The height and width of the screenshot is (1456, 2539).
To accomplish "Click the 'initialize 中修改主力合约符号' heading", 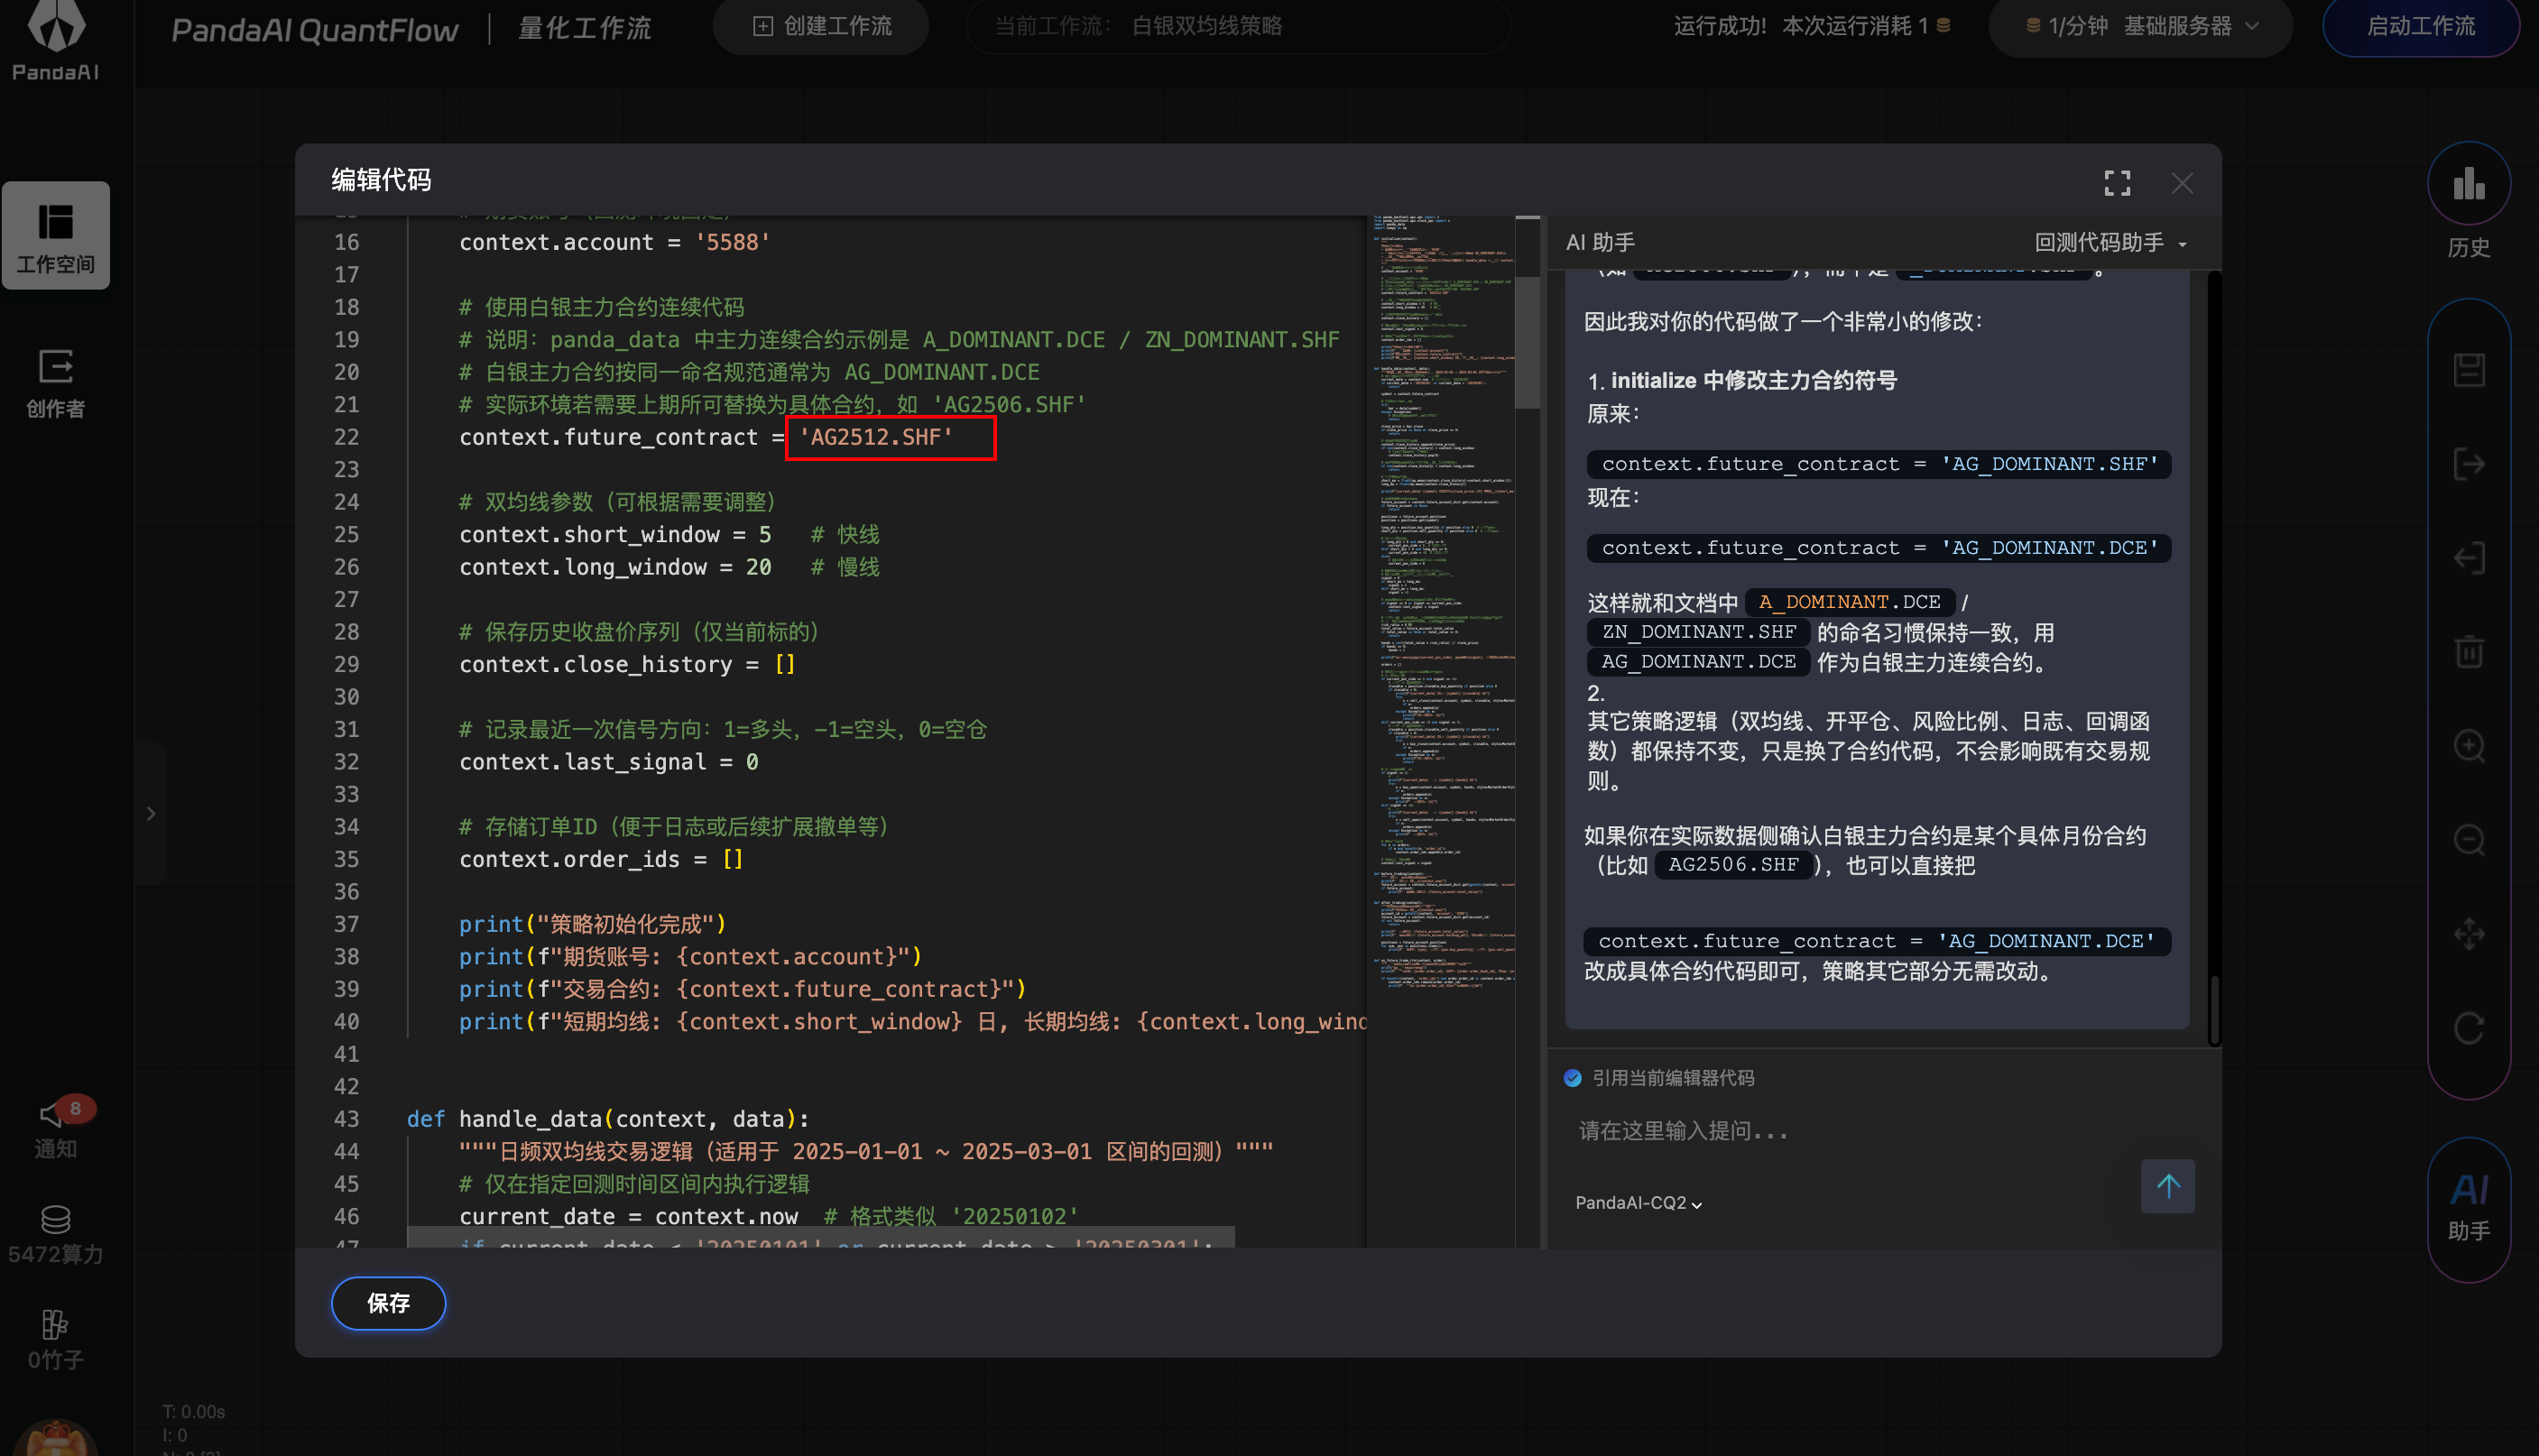I will (1753, 381).
